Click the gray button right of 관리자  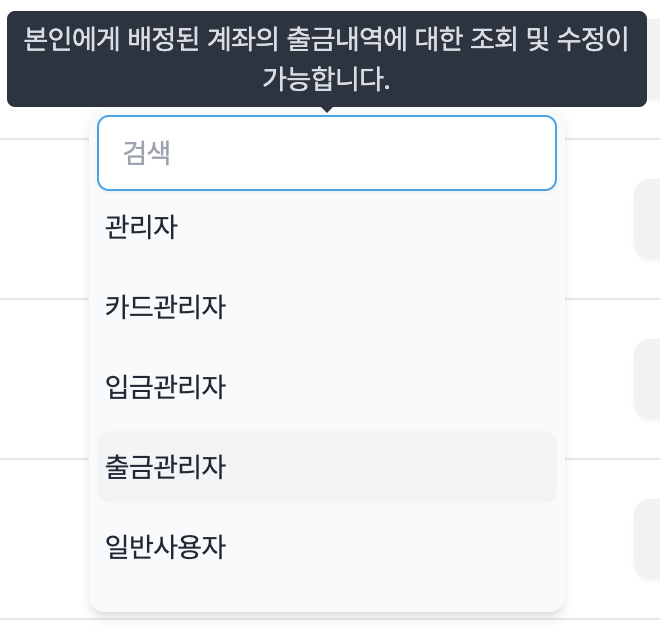point(647,220)
